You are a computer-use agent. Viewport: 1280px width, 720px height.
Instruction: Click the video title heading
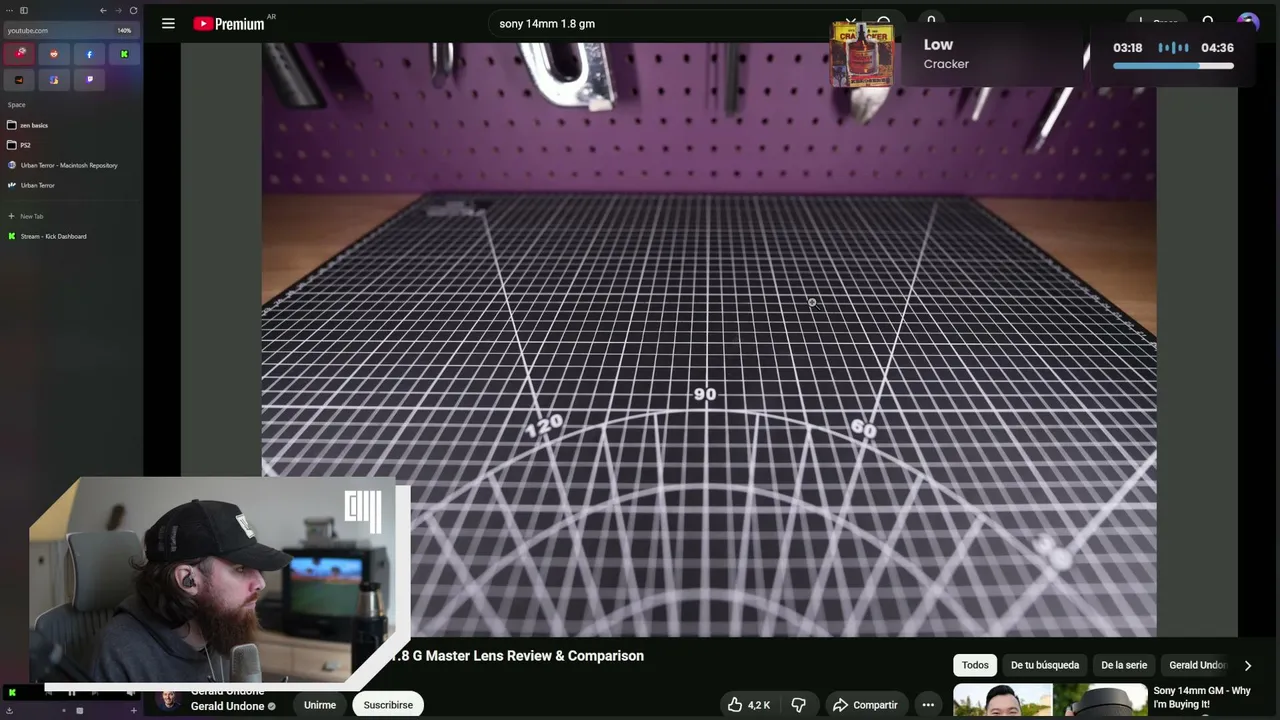pos(517,656)
